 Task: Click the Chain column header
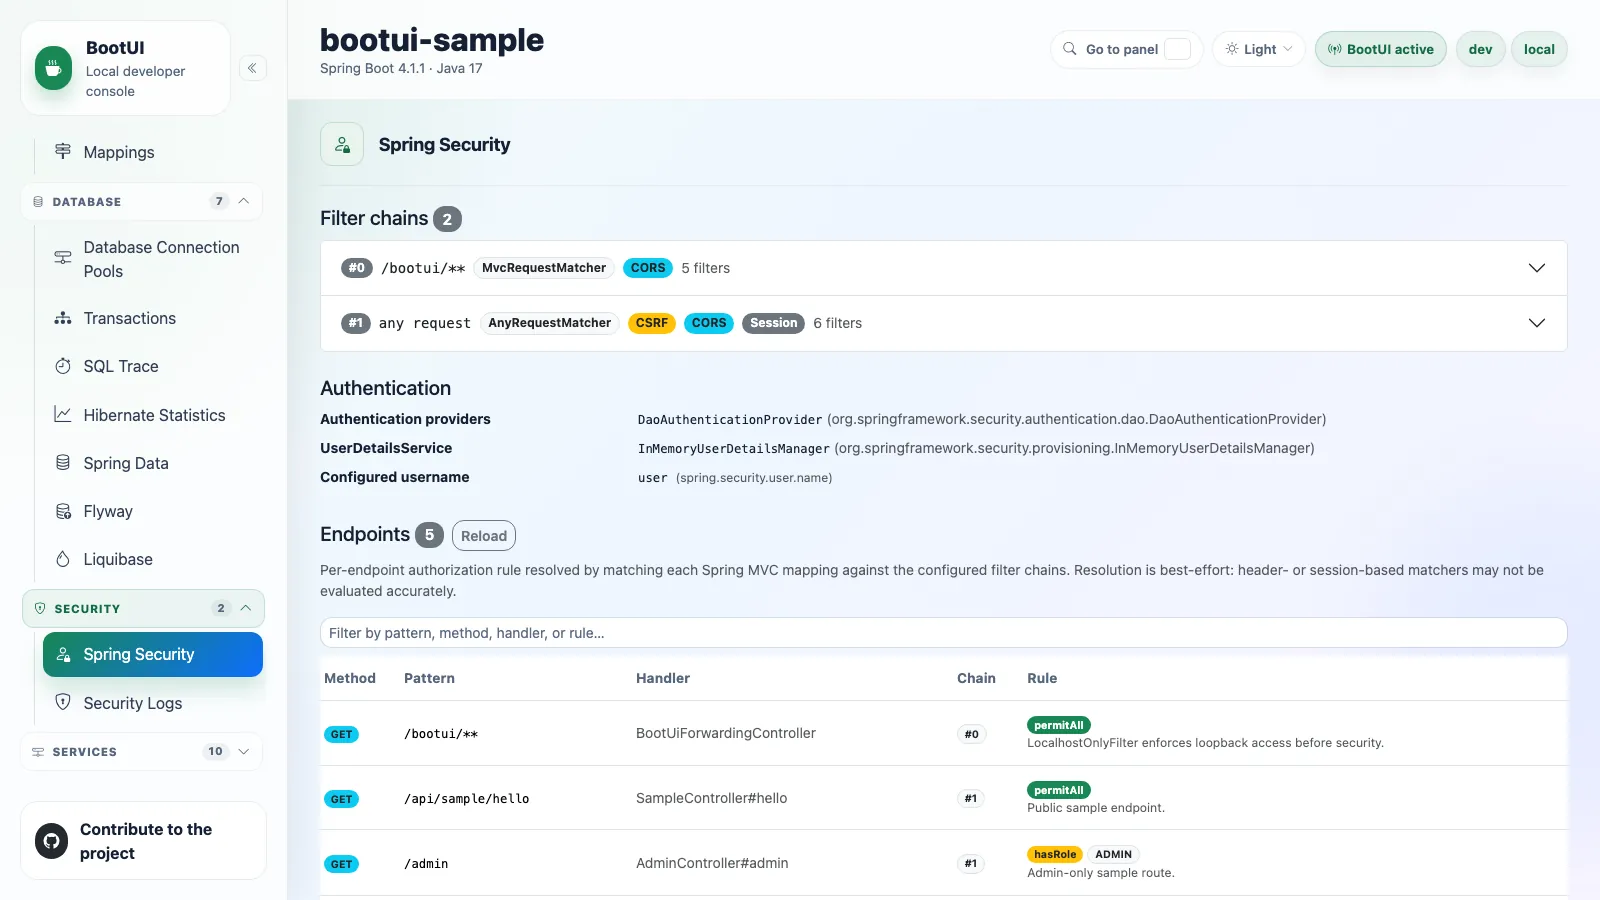coord(976,678)
